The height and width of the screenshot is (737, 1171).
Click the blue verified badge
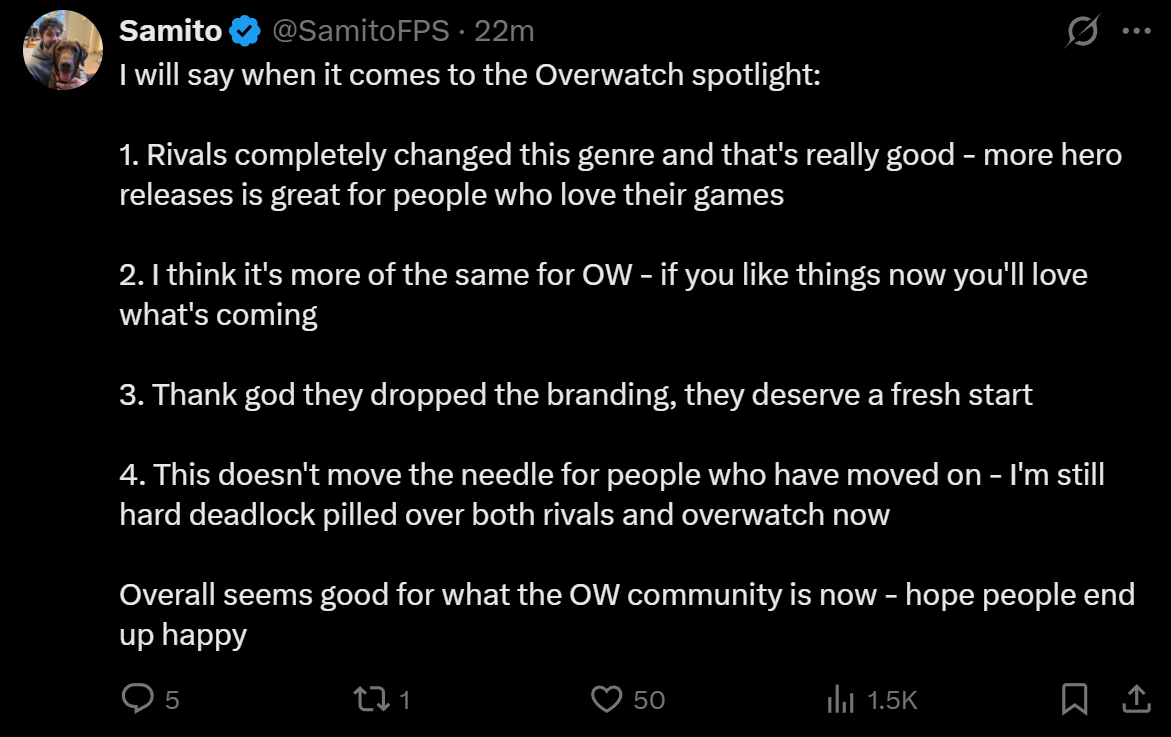tap(245, 32)
